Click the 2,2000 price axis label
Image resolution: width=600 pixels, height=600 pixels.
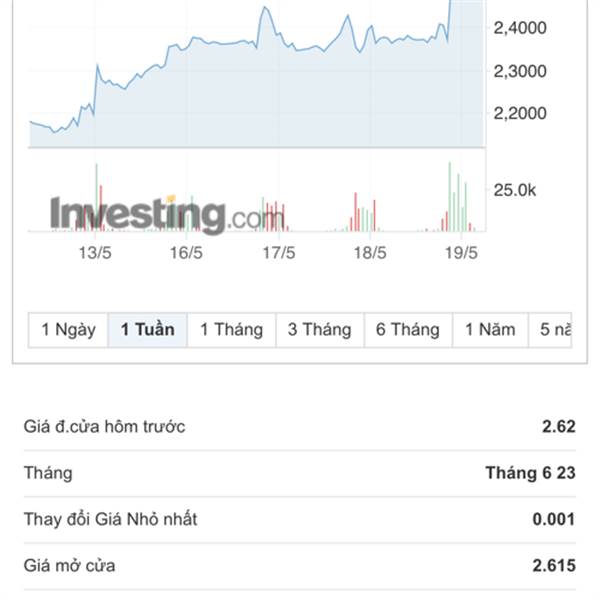520,113
